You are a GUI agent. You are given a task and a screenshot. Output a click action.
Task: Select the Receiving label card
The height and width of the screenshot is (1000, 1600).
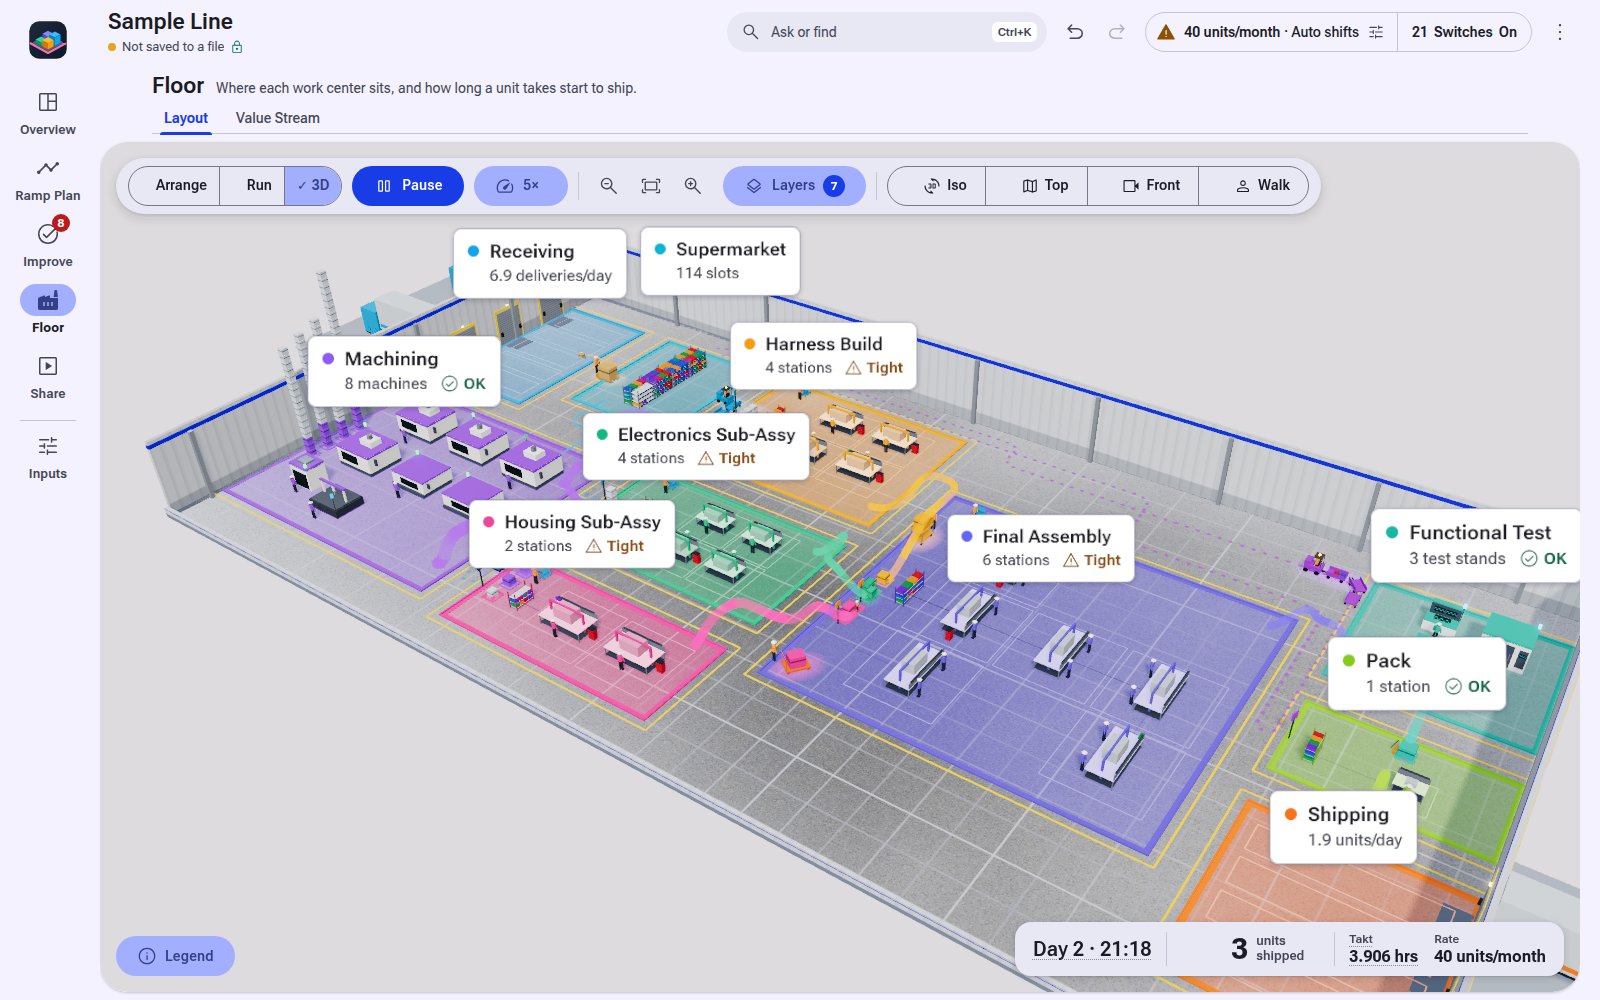tap(540, 263)
